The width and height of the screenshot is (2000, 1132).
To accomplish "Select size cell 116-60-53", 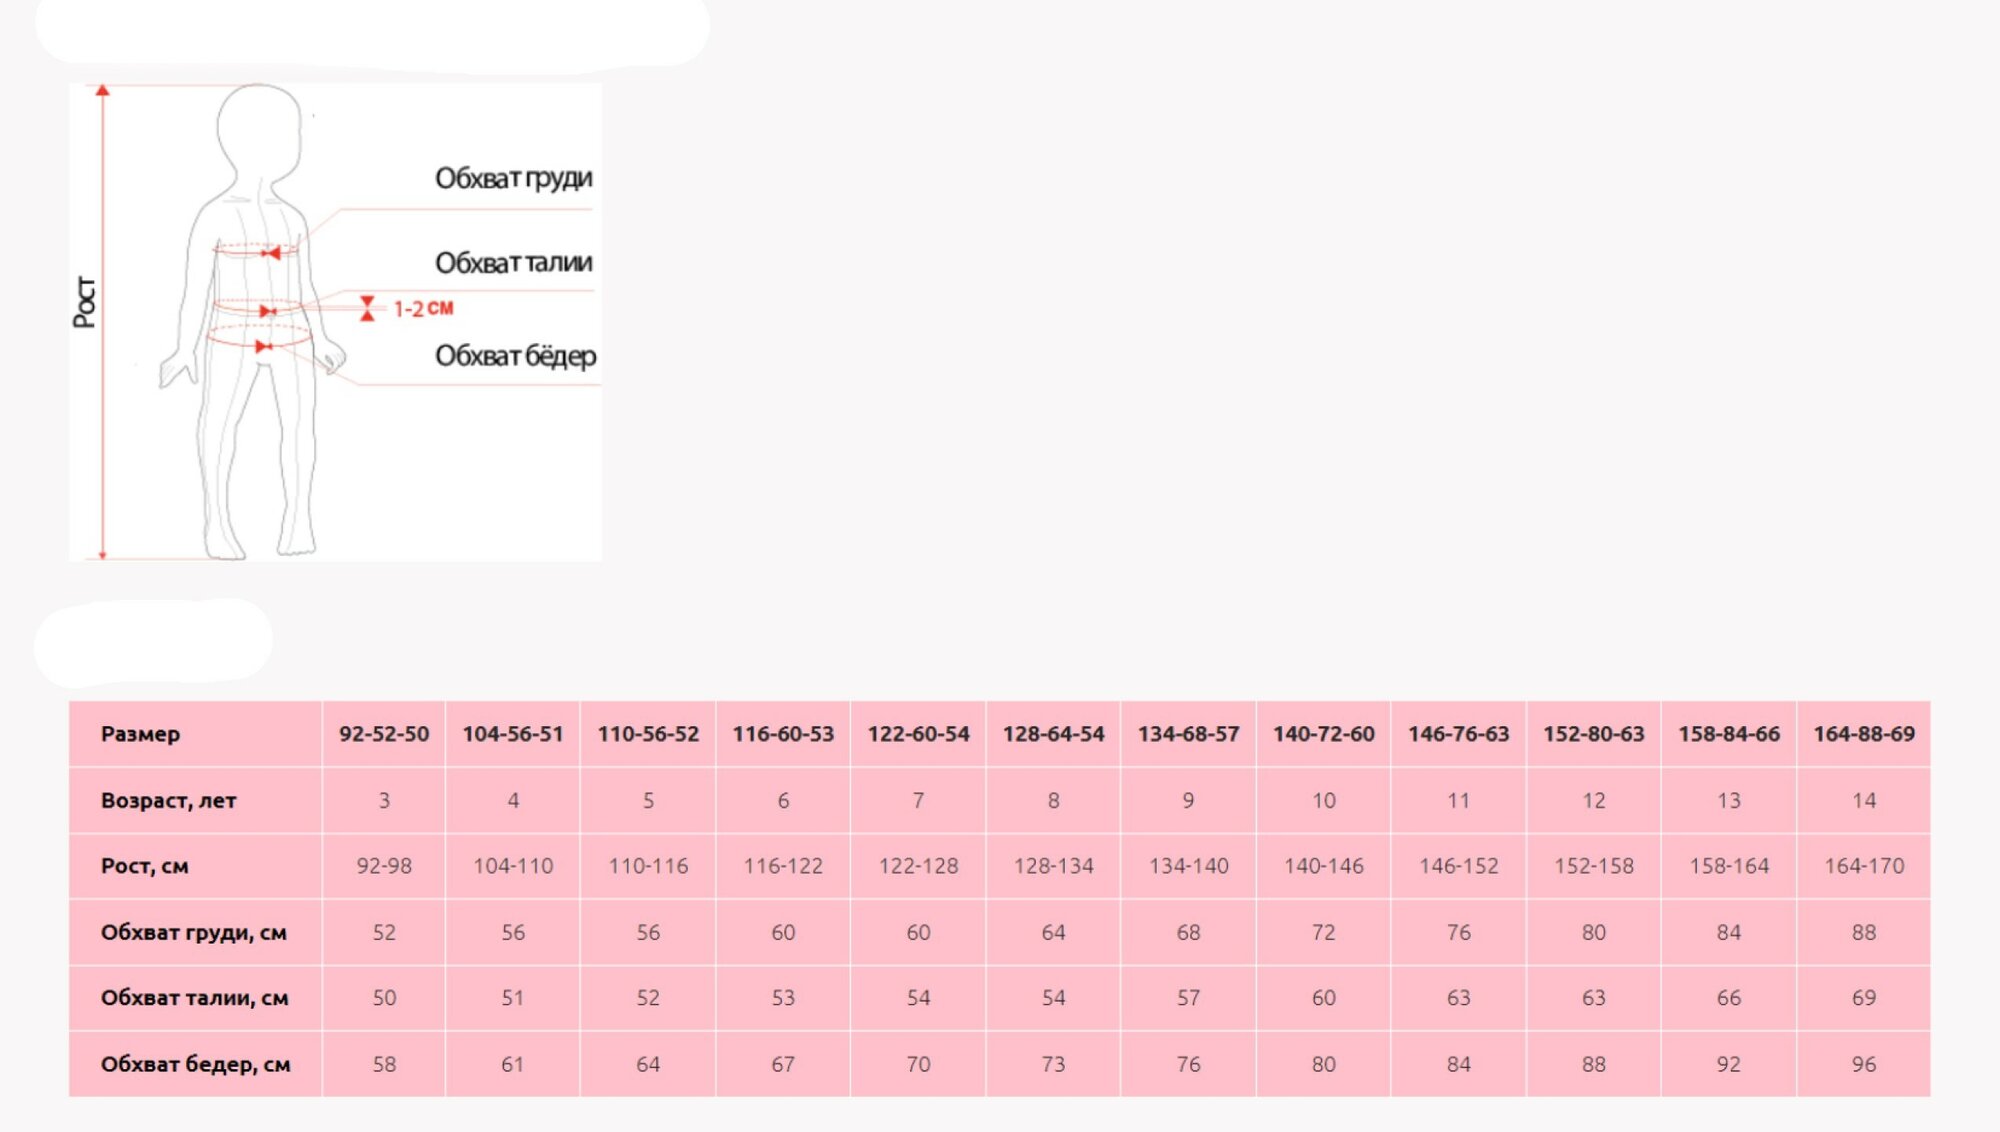I will [x=783, y=734].
